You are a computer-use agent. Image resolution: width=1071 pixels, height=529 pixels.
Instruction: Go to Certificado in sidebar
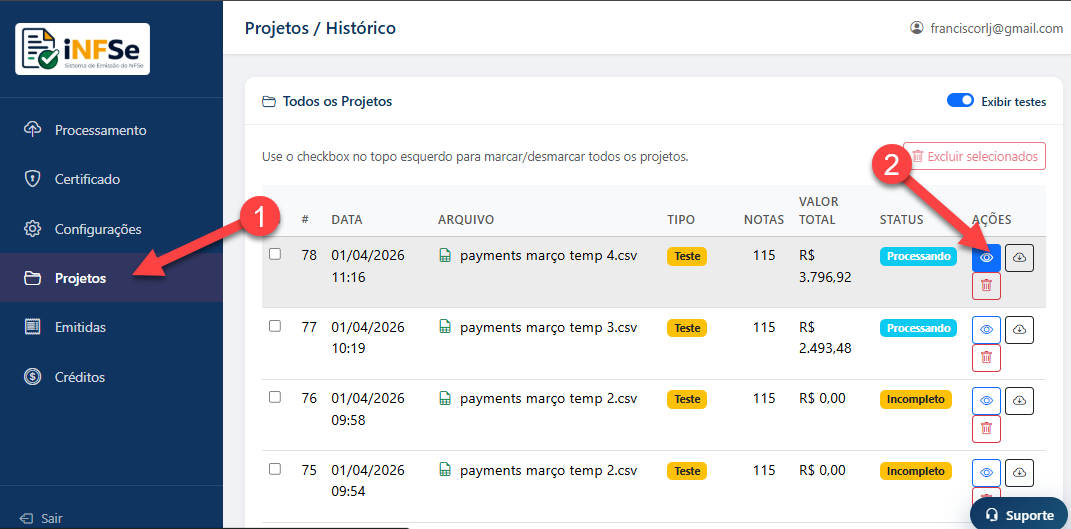click(87, 179)
